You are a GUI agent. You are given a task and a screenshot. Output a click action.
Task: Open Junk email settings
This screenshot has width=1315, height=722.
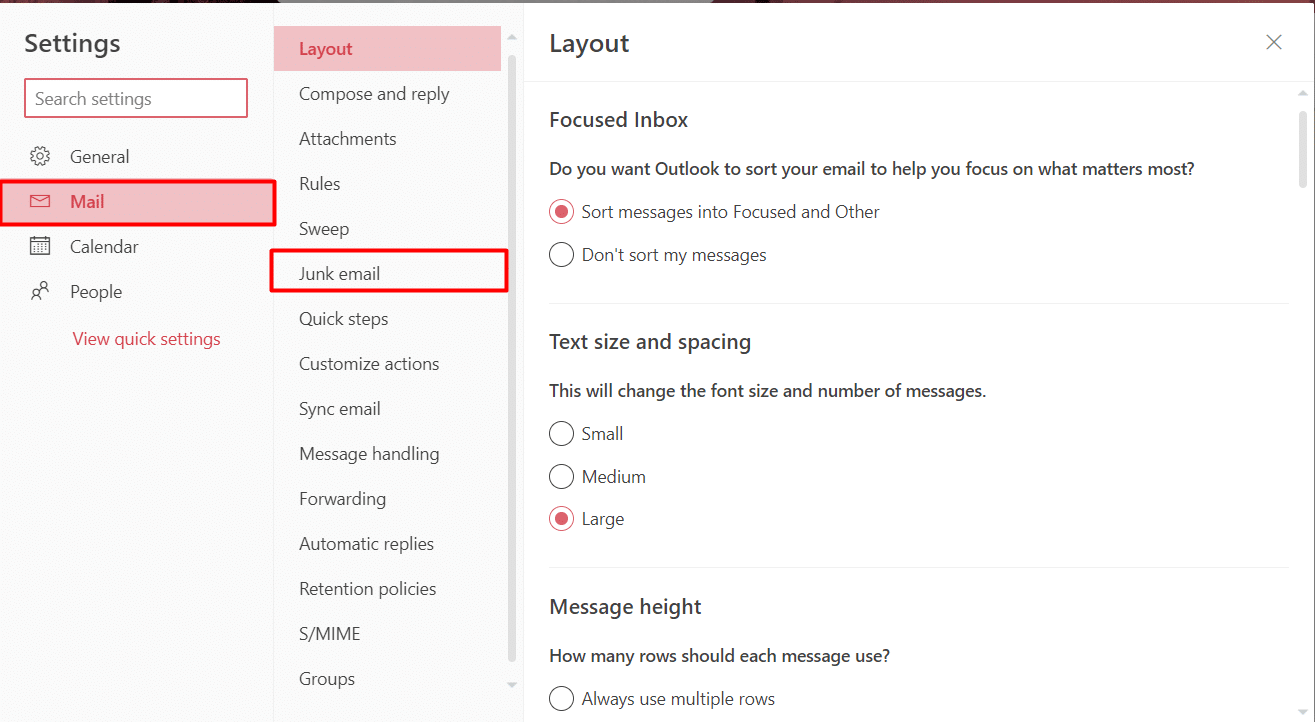click(340, 274)
